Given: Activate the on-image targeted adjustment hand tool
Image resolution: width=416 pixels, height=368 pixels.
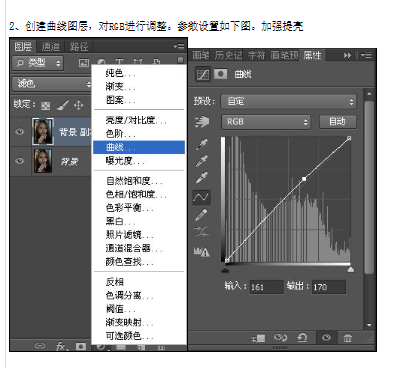Looking at the screenshot, I should point(202,122).
